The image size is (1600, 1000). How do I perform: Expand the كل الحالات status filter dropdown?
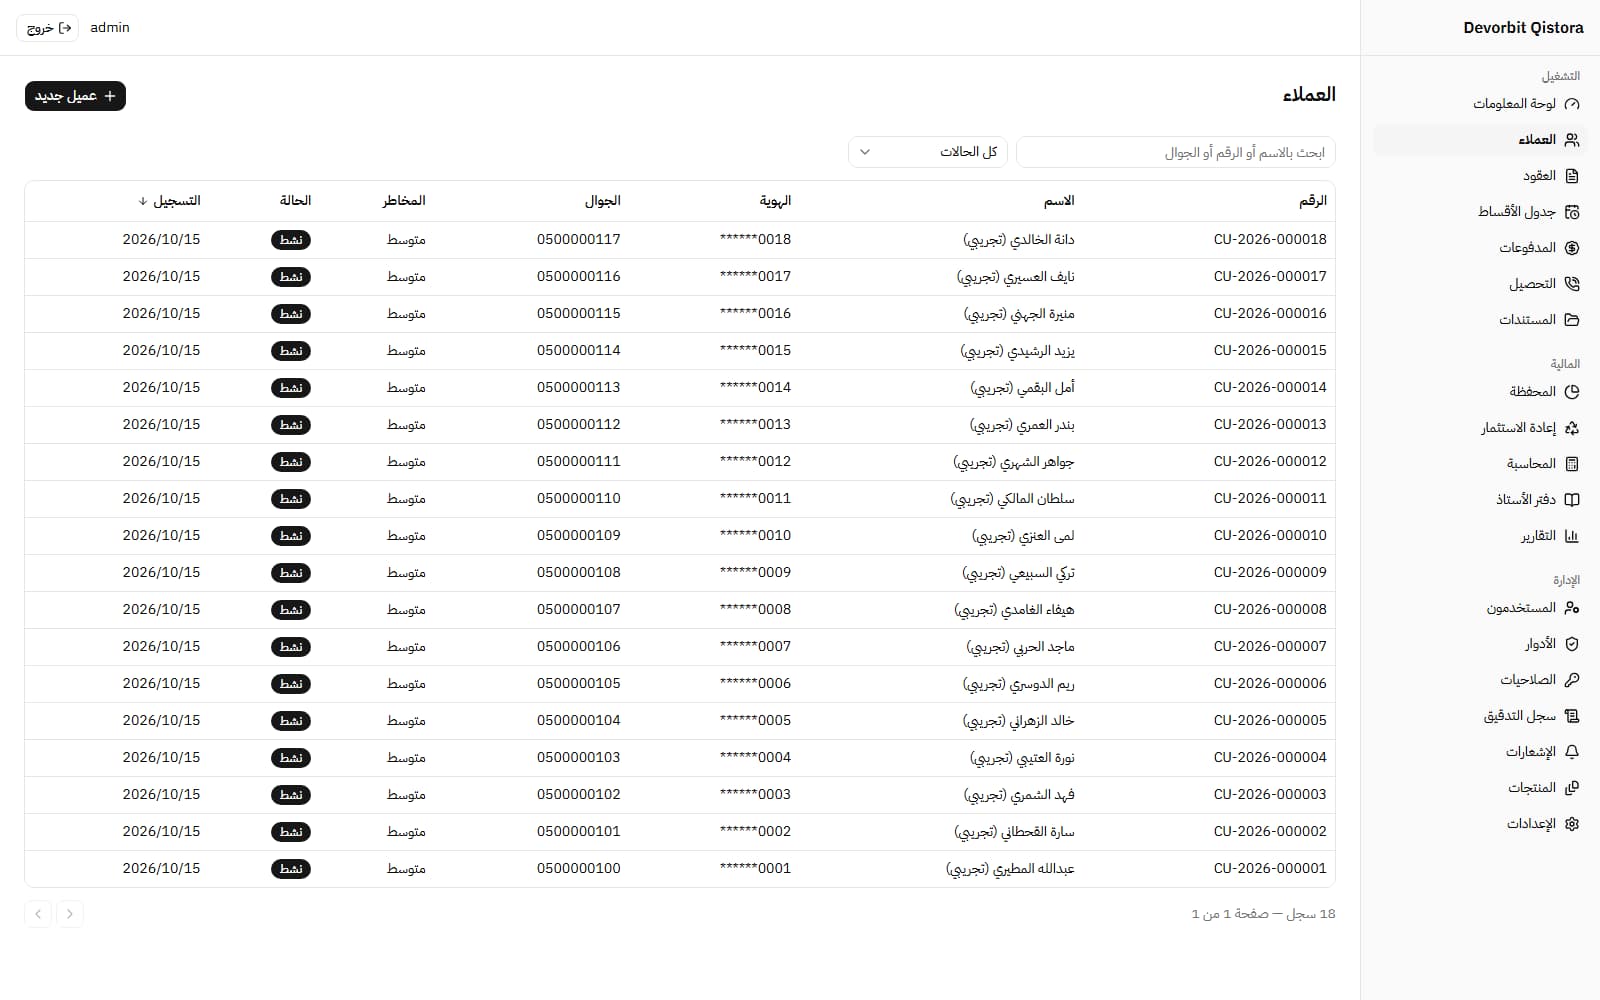click(928, 152)
